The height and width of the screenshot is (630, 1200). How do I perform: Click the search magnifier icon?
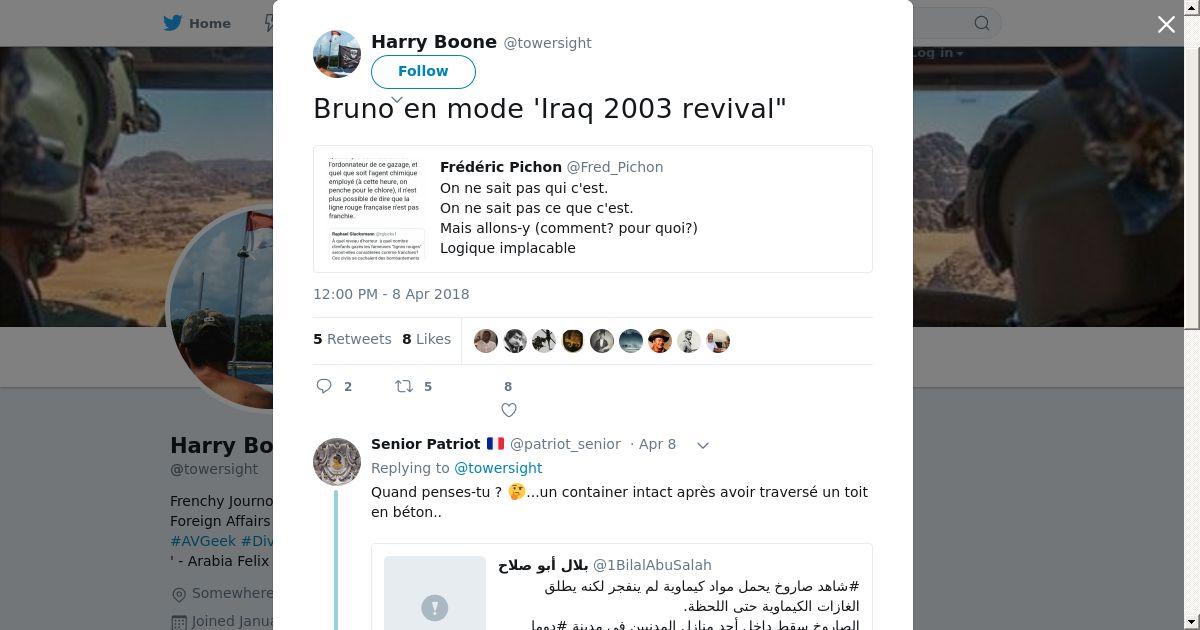pyautogui.click(x=982, y=23)
